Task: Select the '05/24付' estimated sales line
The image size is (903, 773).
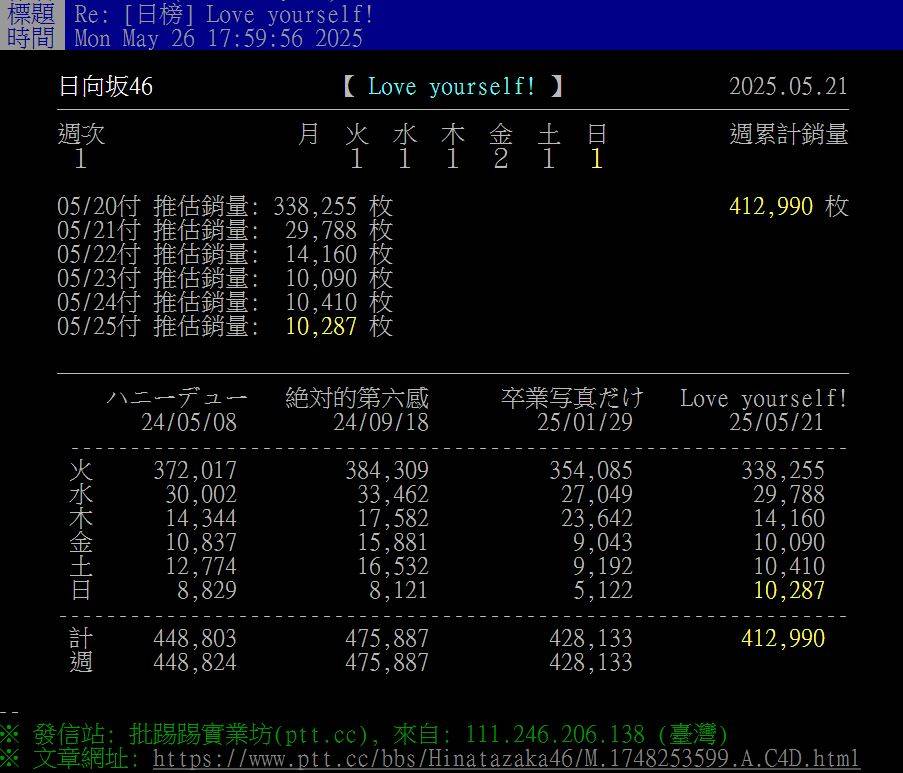Action: coord(225,302)
